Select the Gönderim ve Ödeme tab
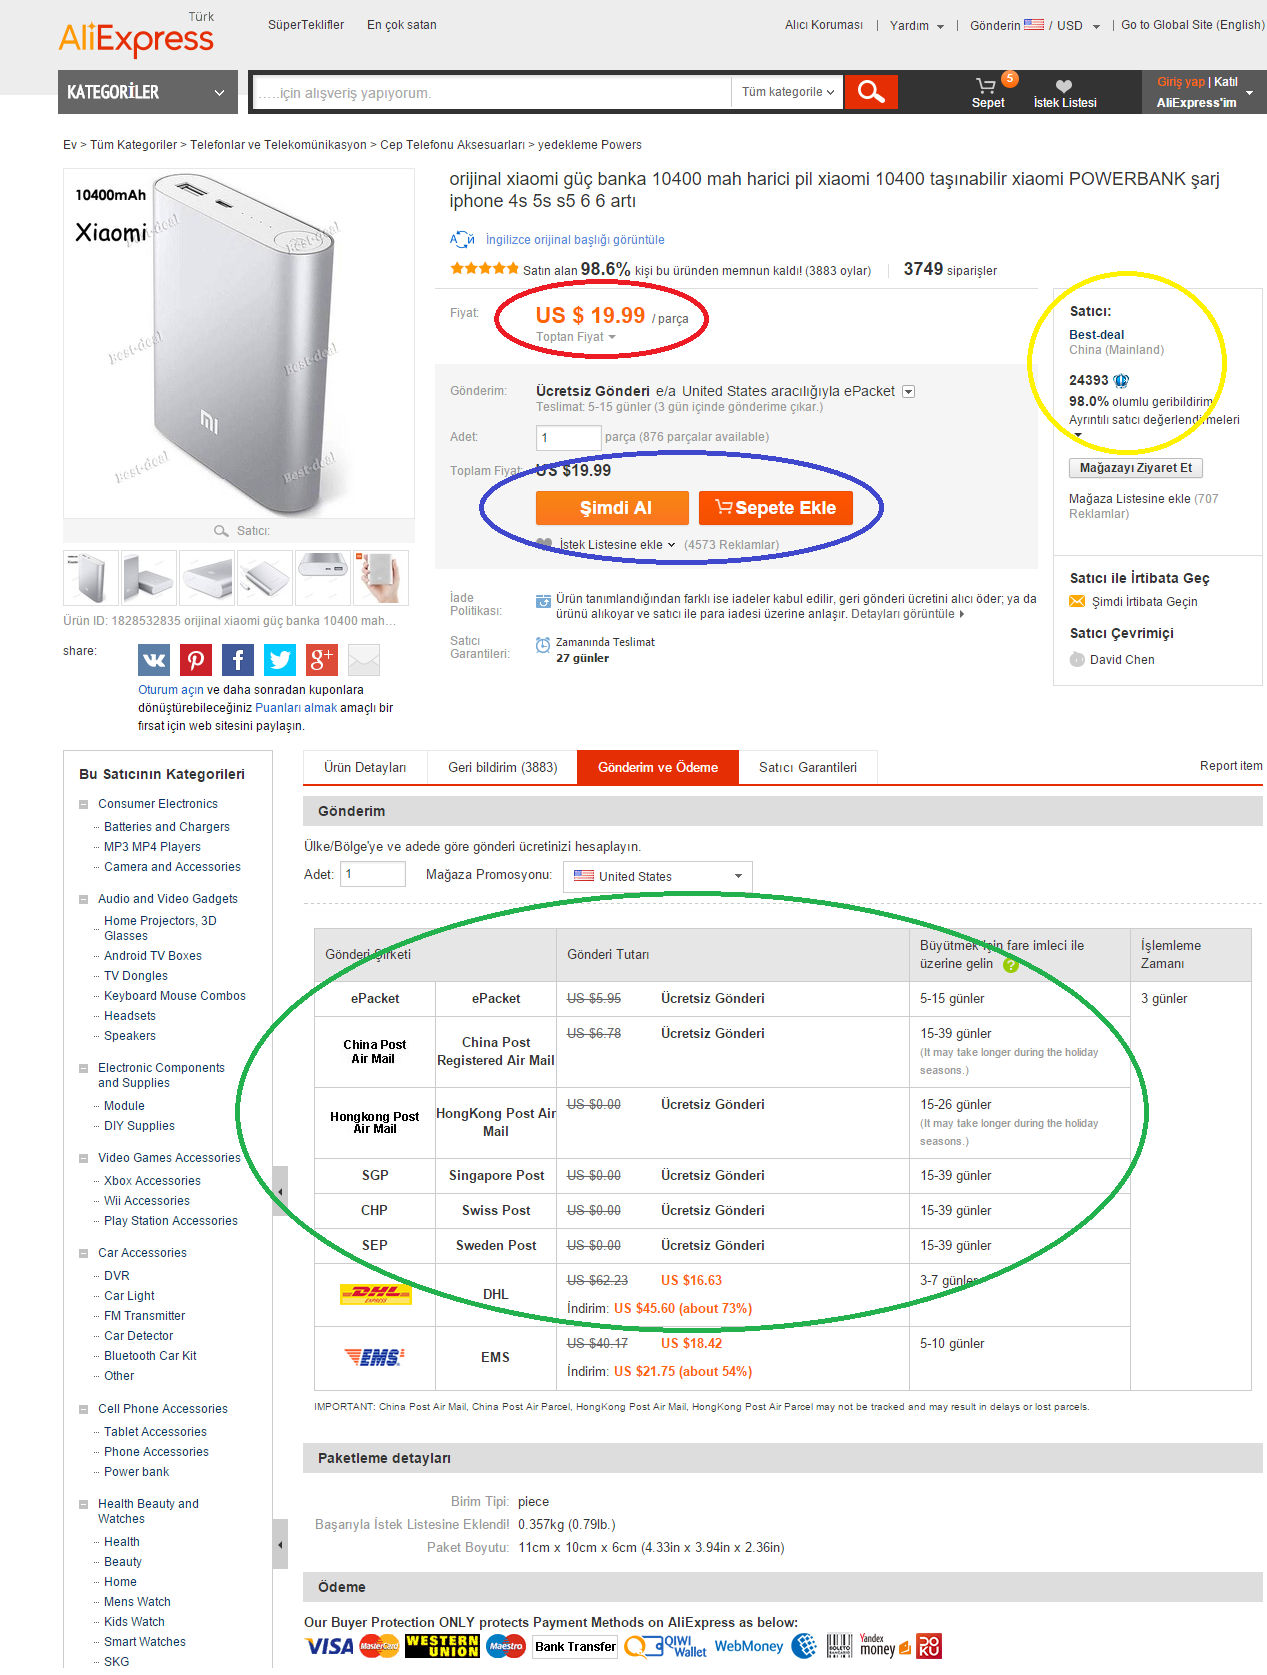 [658, 767]
